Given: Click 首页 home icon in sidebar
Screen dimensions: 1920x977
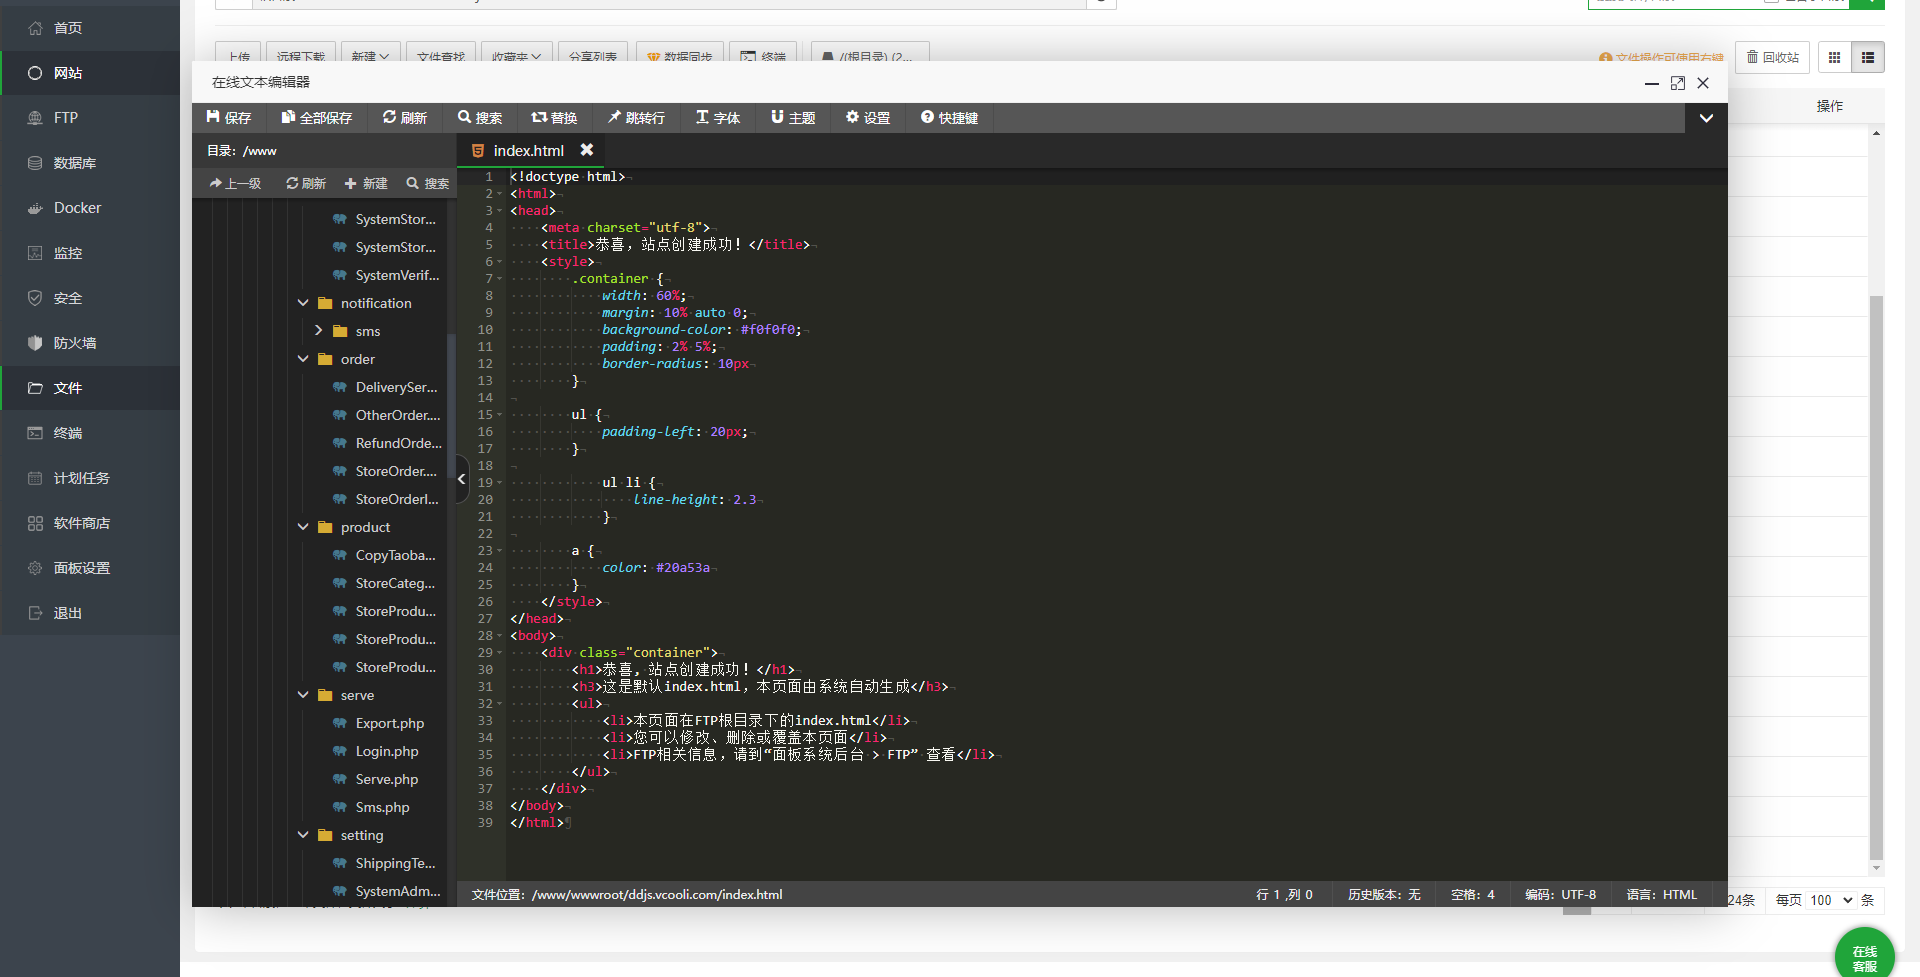Looking at the screenshot, I should [x=36, y=28].
